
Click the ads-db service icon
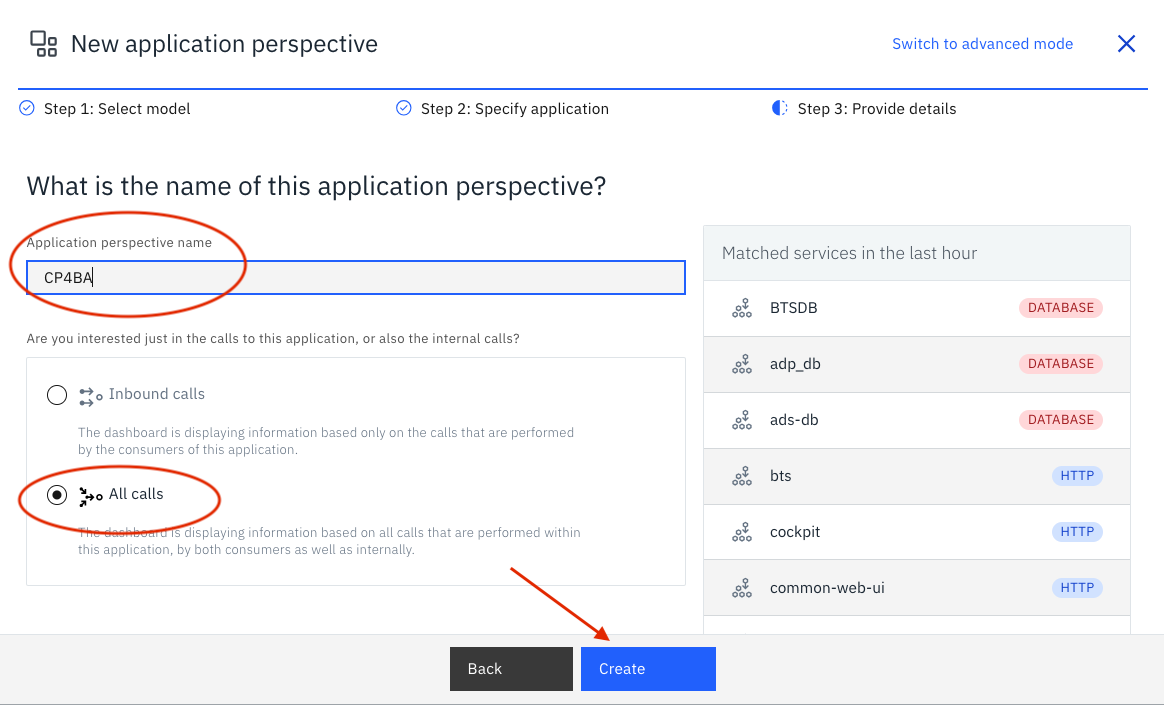(742, 420)
